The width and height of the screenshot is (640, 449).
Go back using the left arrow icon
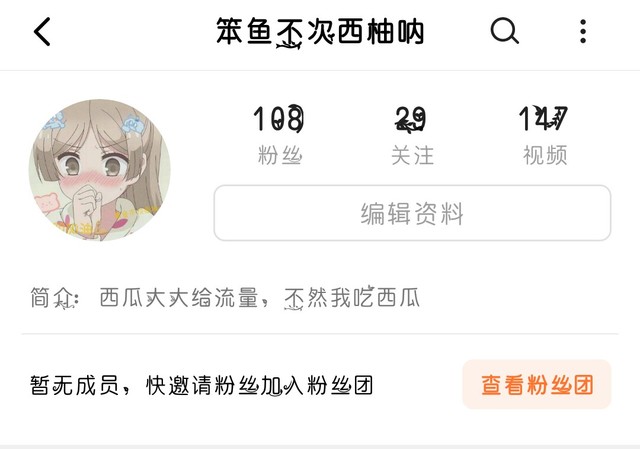pos(42,31)
